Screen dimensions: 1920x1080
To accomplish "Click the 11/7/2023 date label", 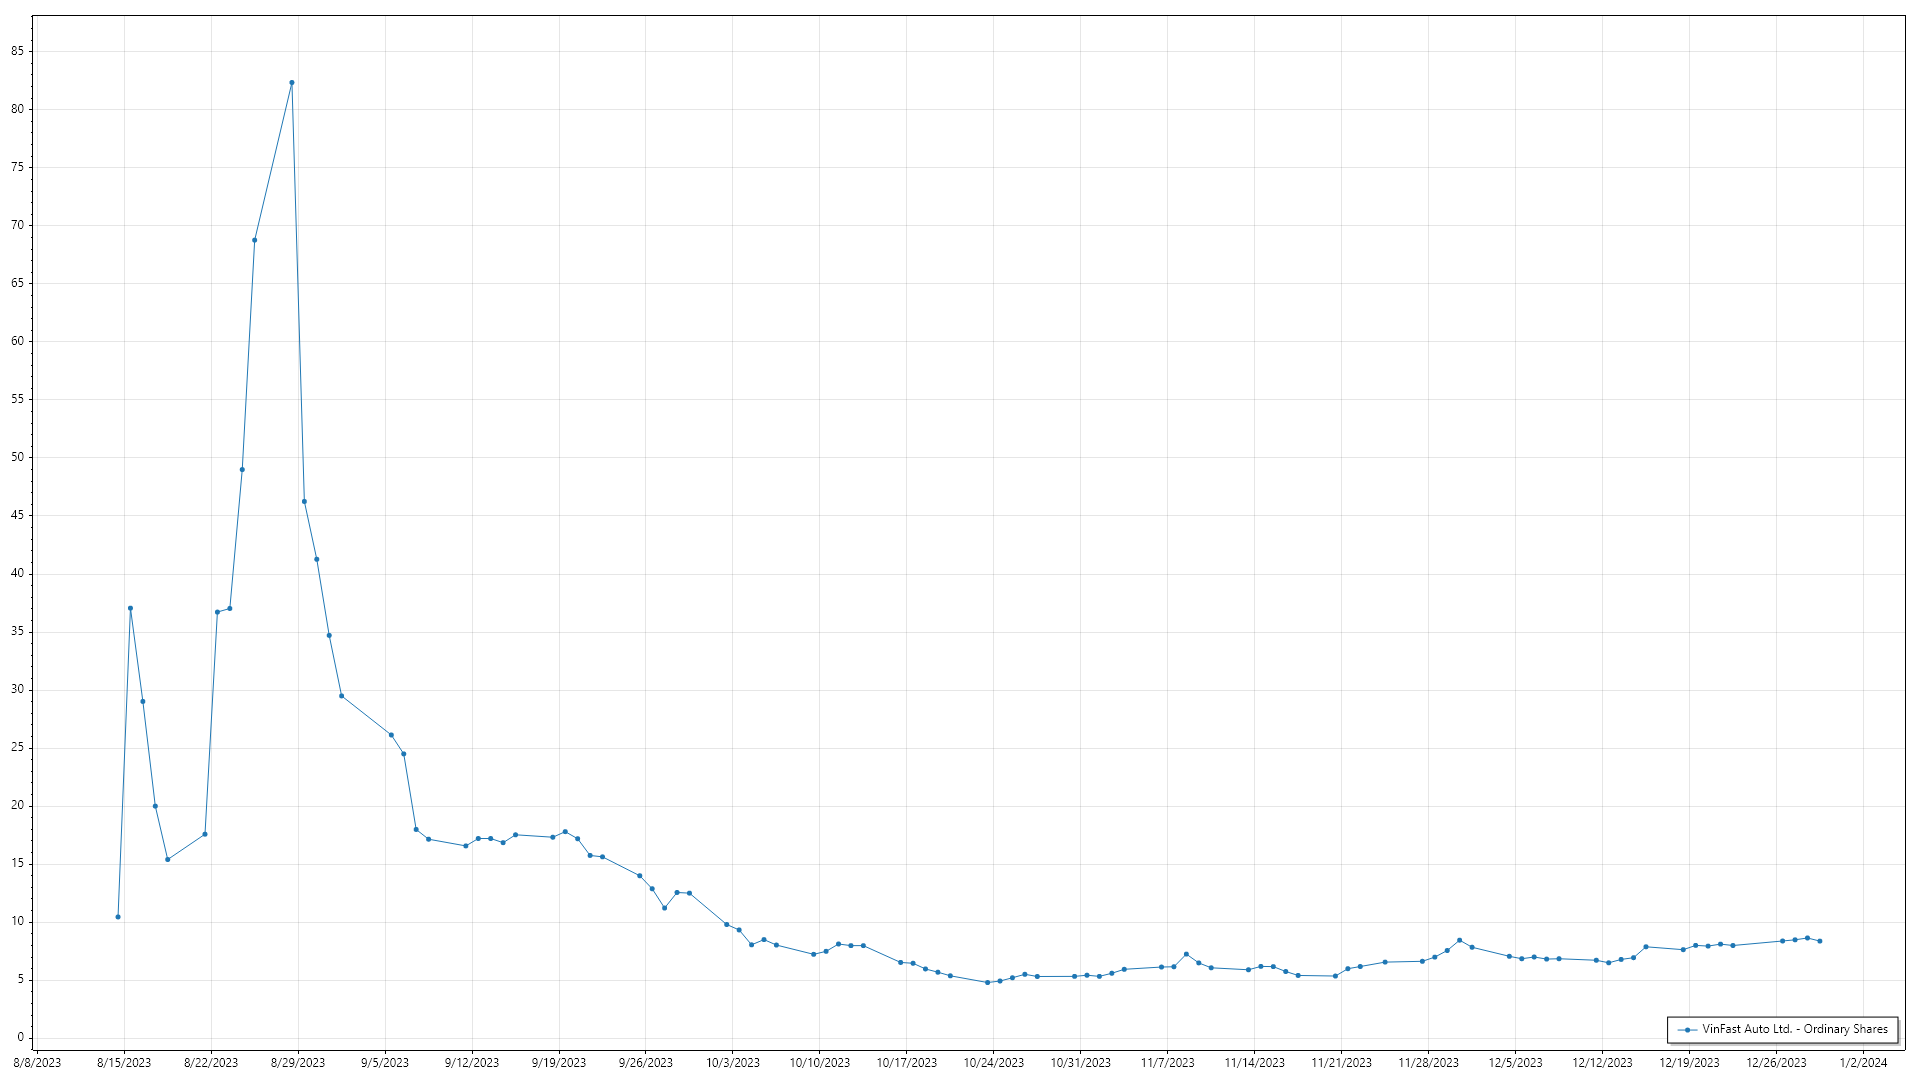I will tap(1167, 1063).
